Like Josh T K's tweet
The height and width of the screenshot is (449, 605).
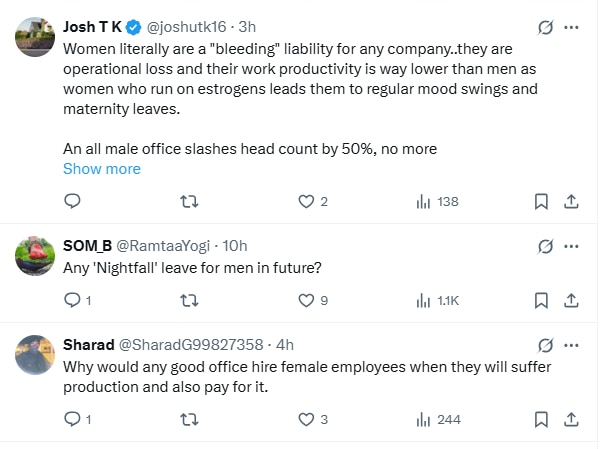tap(307, 201)
